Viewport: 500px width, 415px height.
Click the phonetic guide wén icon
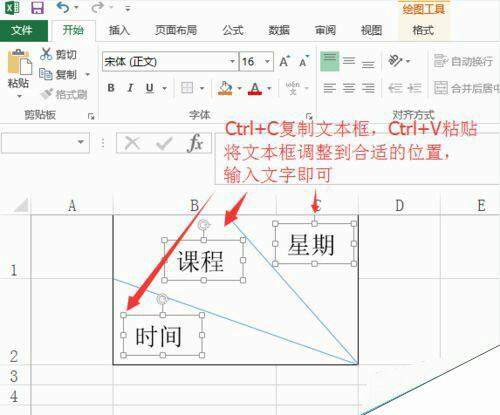point(293,88)
